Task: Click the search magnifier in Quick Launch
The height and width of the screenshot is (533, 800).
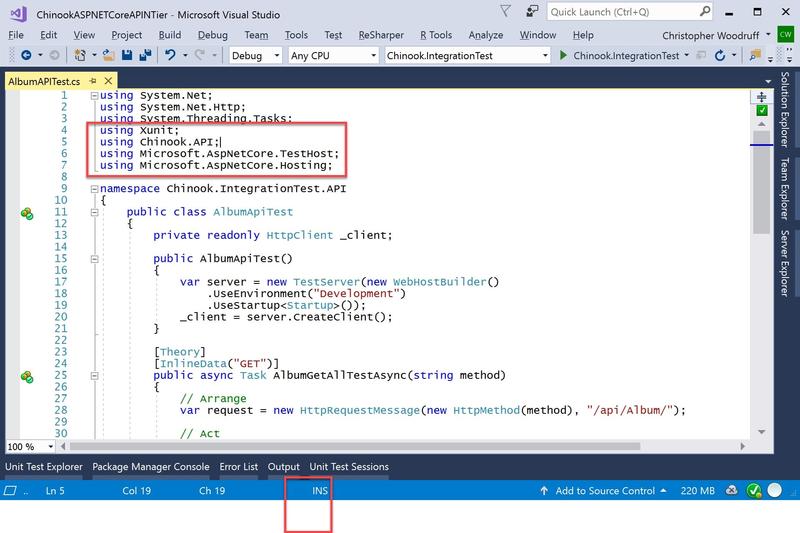Action: pyautogui.click(x=705, y=11)
